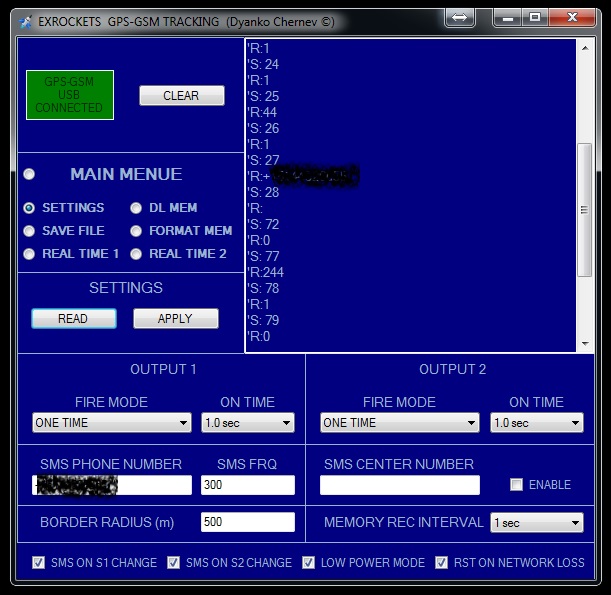
Task: Click the SMS CENTER NUMBER input field
Action: (400, 485)
